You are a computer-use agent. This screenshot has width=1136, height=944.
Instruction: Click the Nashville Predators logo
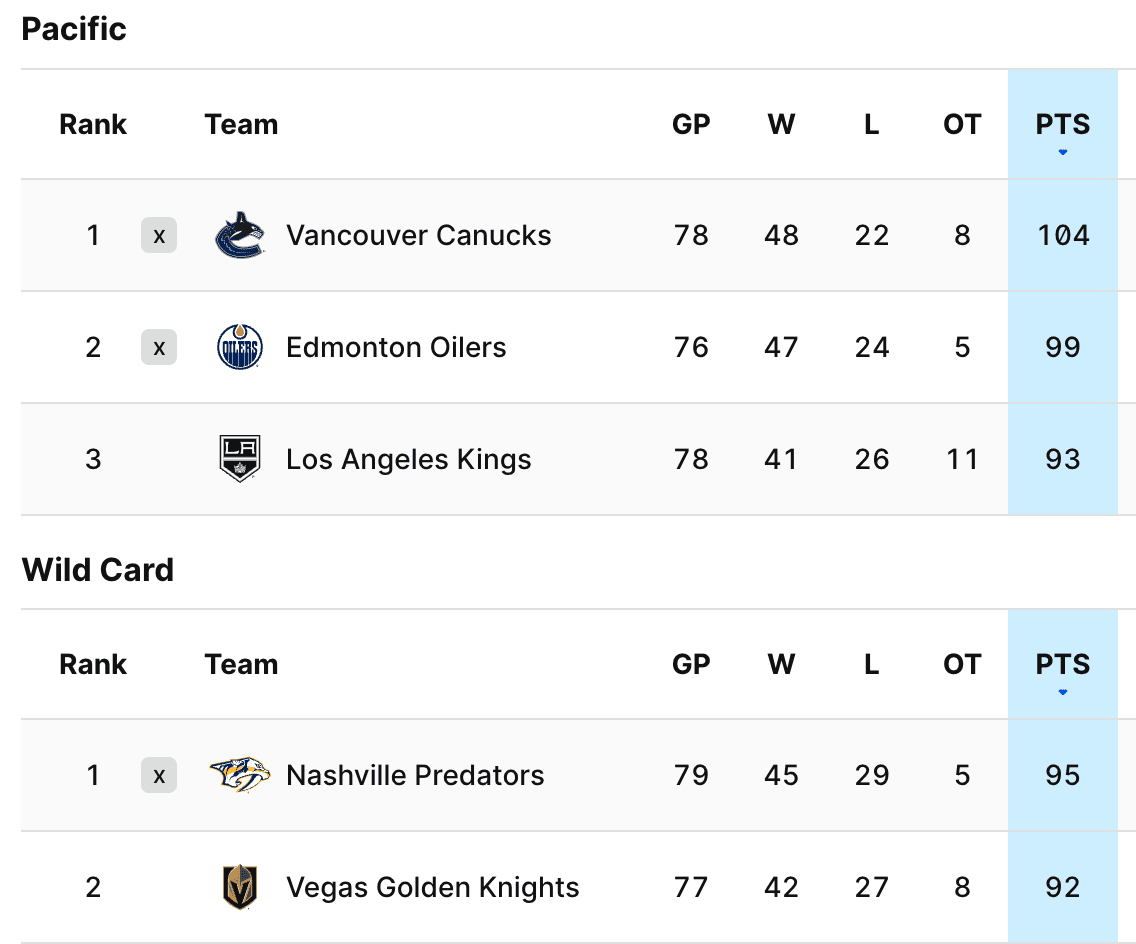click(x=240, y=775)
